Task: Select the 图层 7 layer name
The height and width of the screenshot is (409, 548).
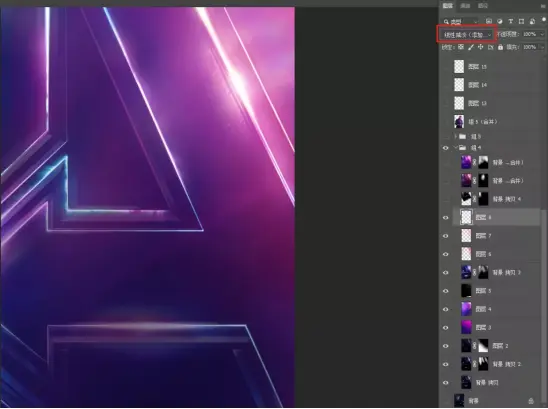Action: (x=483, y=236)
